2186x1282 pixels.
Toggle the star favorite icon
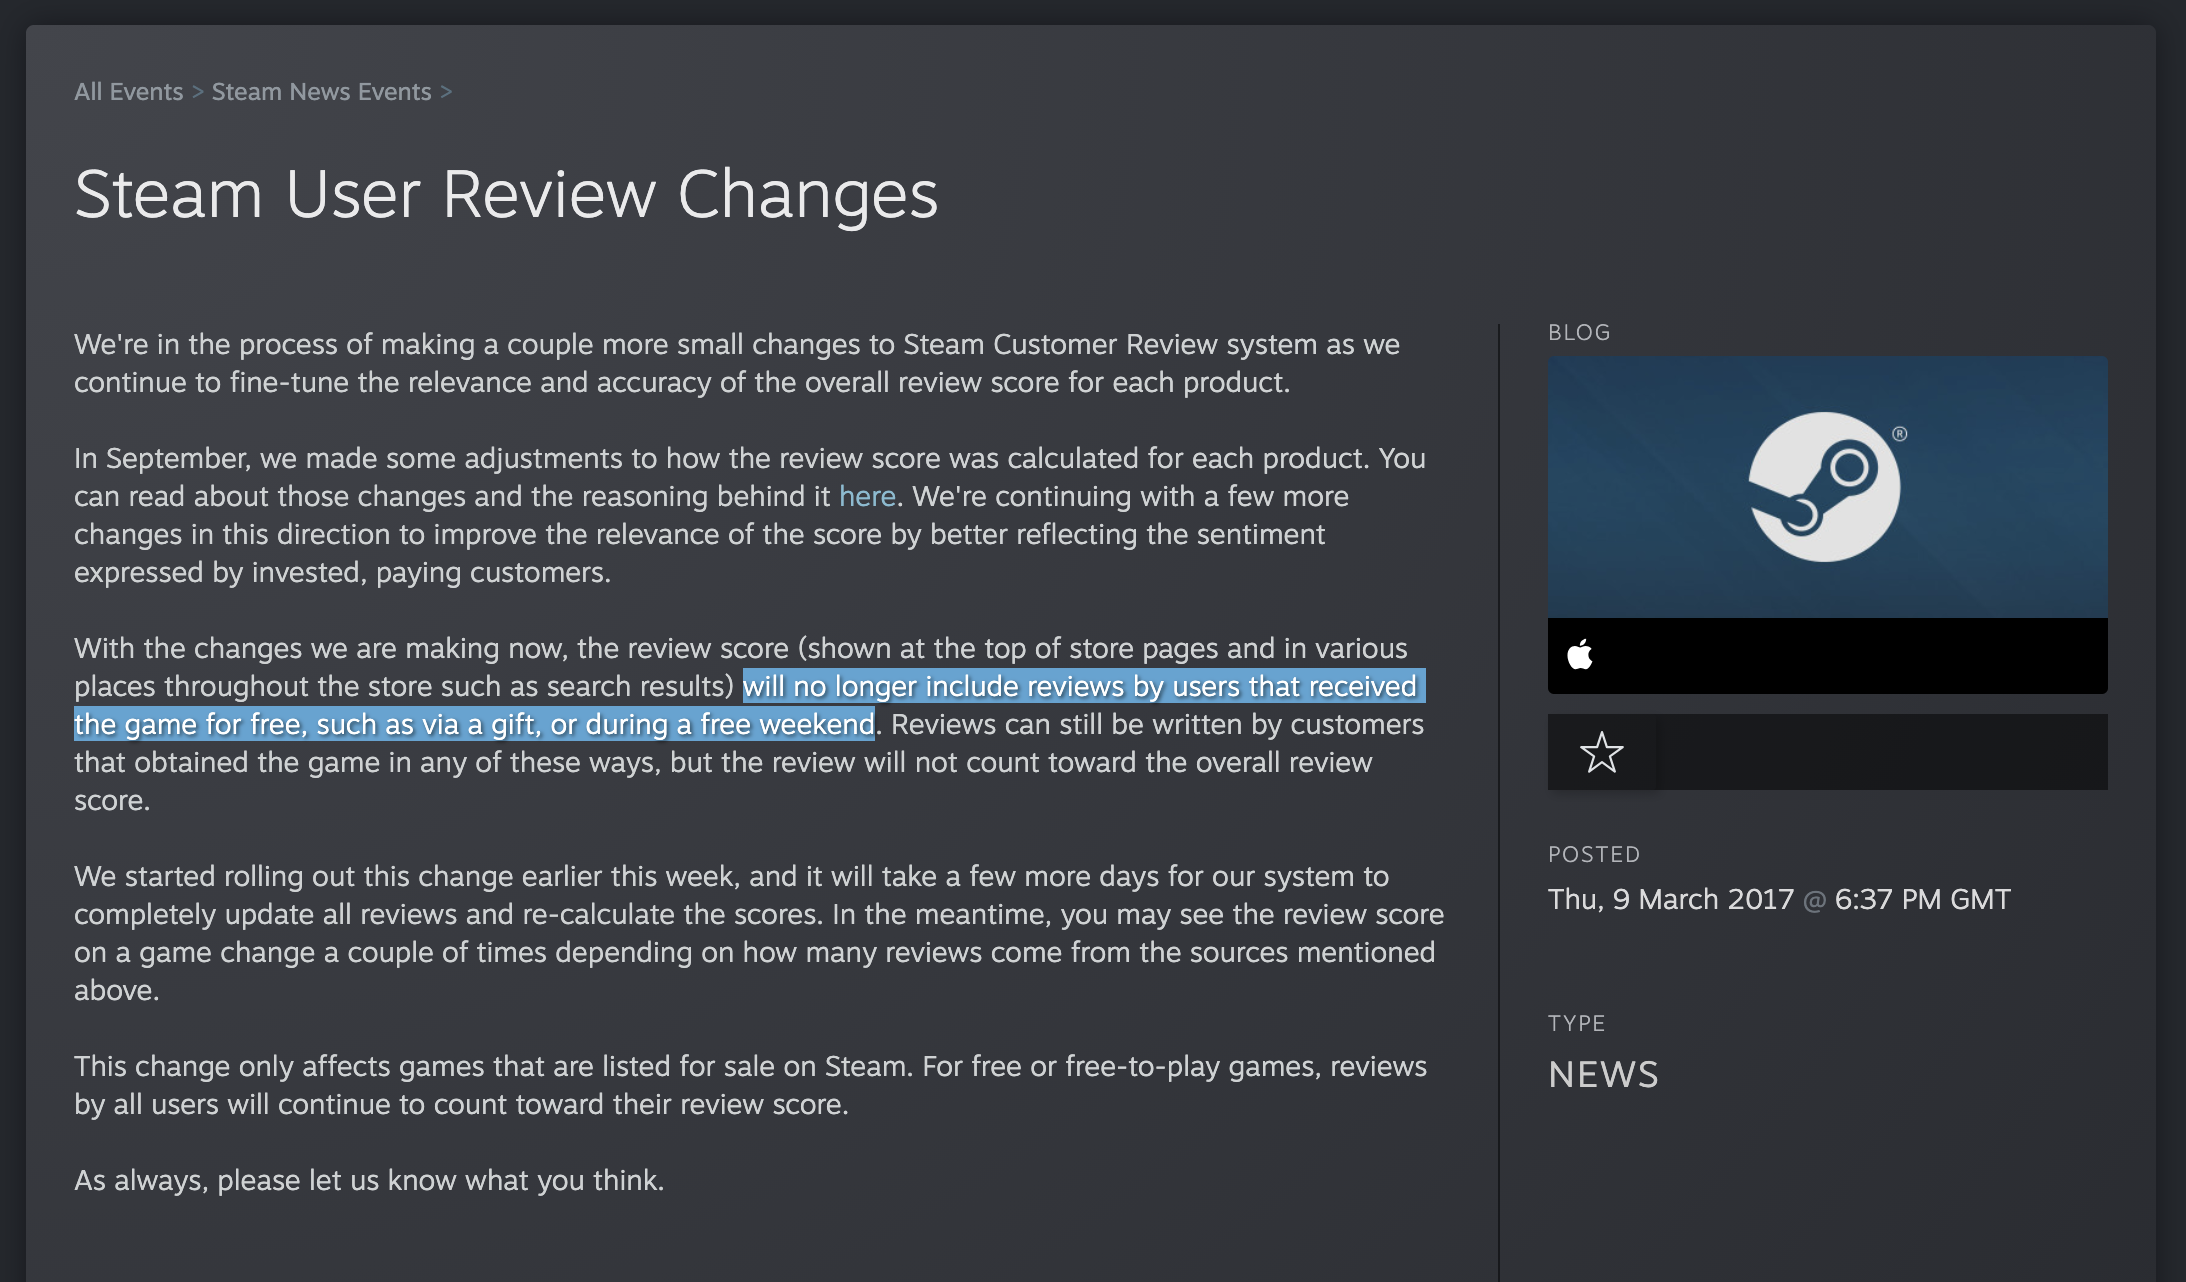(x=1601, y=752)
